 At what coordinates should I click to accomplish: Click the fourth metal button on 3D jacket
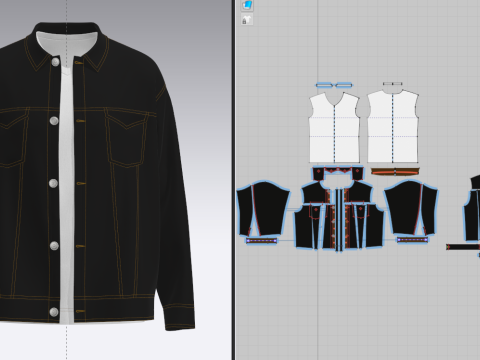[54, 246]
